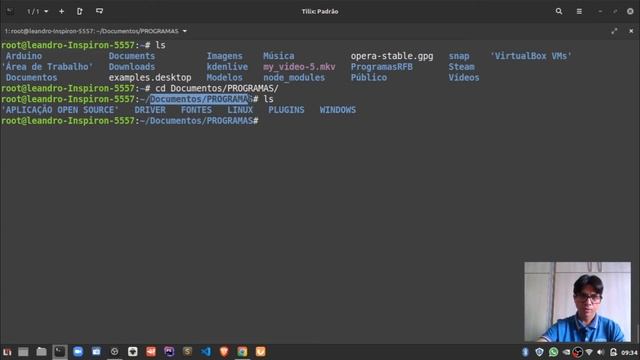Click the ProgramasRFB folder name

tap(382, 67)
